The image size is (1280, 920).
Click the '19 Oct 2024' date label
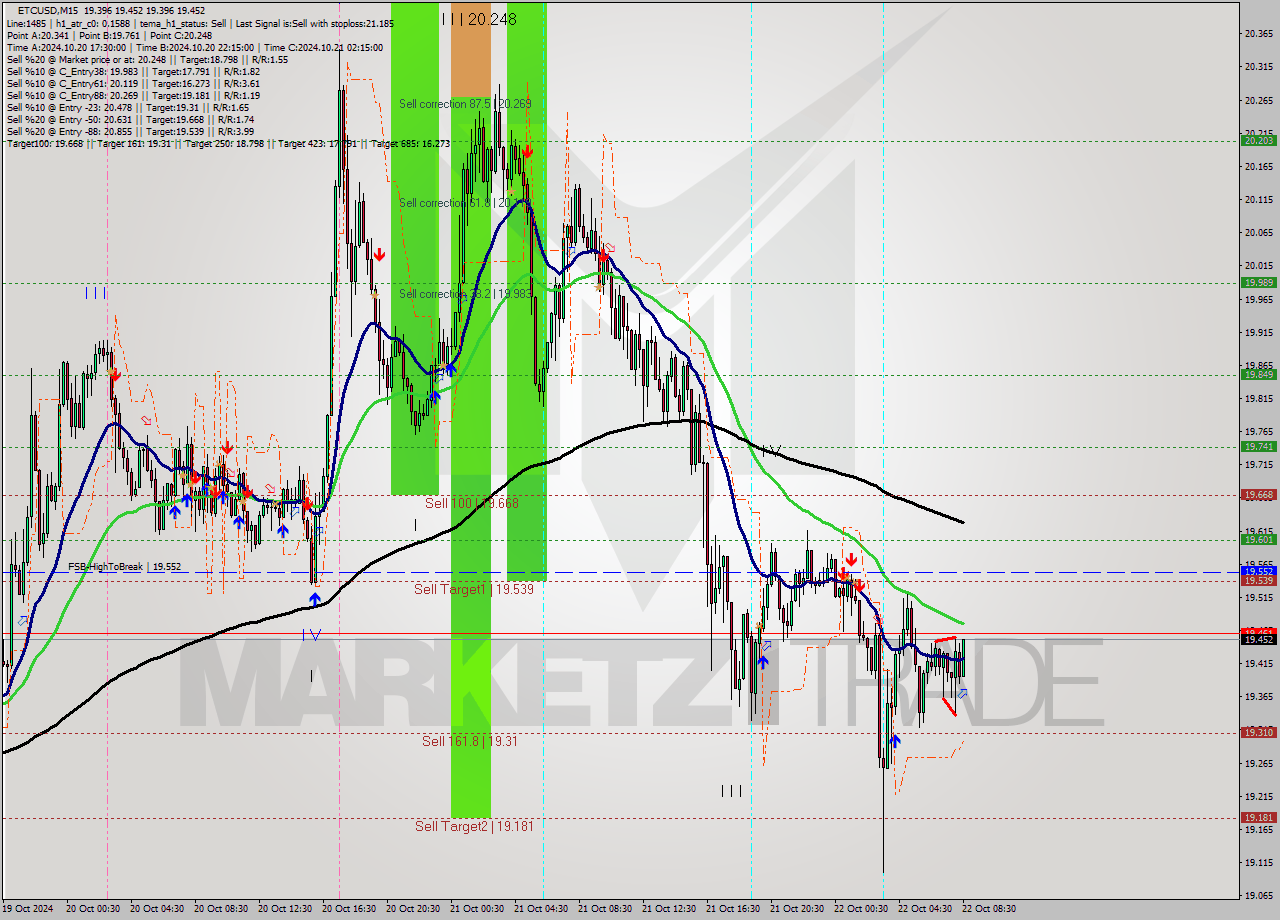click(x=26, y=909)
